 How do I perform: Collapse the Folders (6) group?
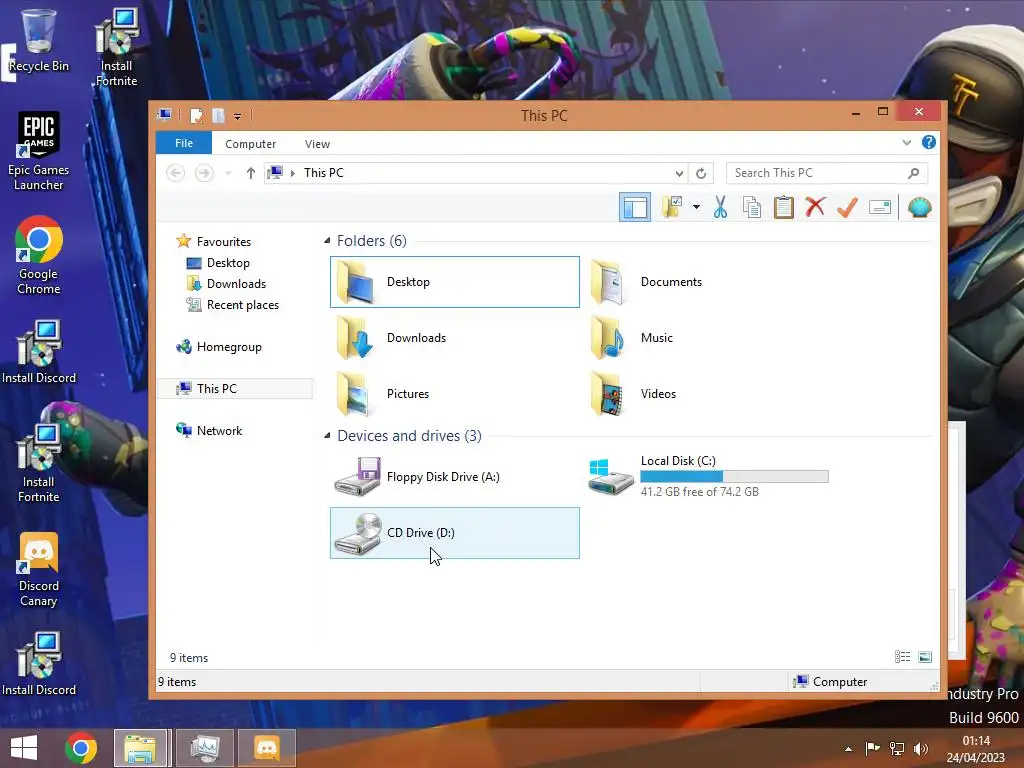327,240
